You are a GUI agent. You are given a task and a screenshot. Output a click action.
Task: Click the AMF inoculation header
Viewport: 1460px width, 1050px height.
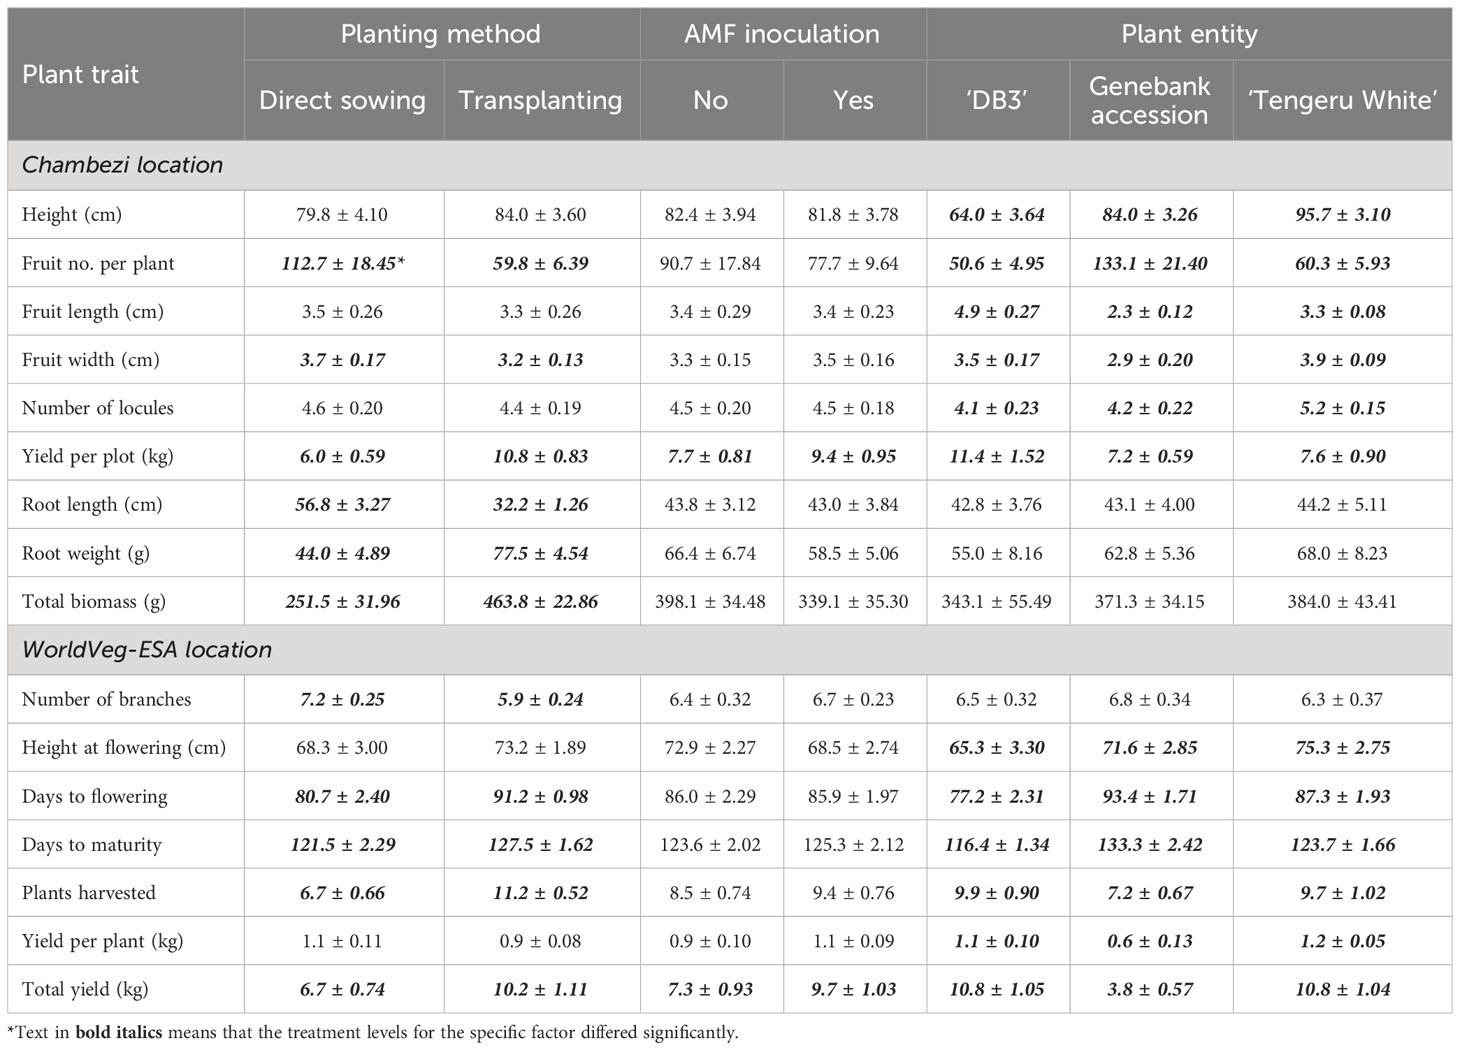pos(782,34)
